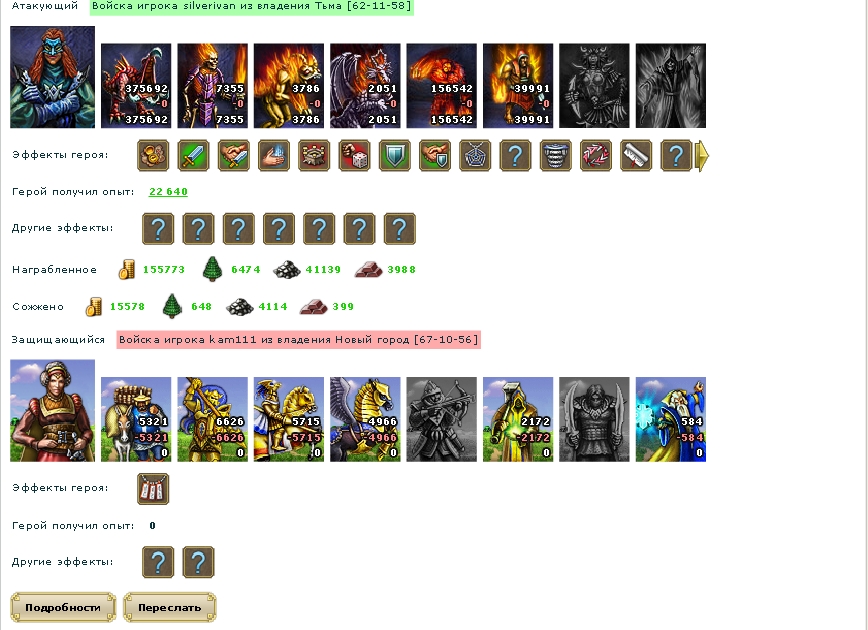Click the red dragon unit with 375692
This screenshot has height=630, width=868.
[136, 86]
